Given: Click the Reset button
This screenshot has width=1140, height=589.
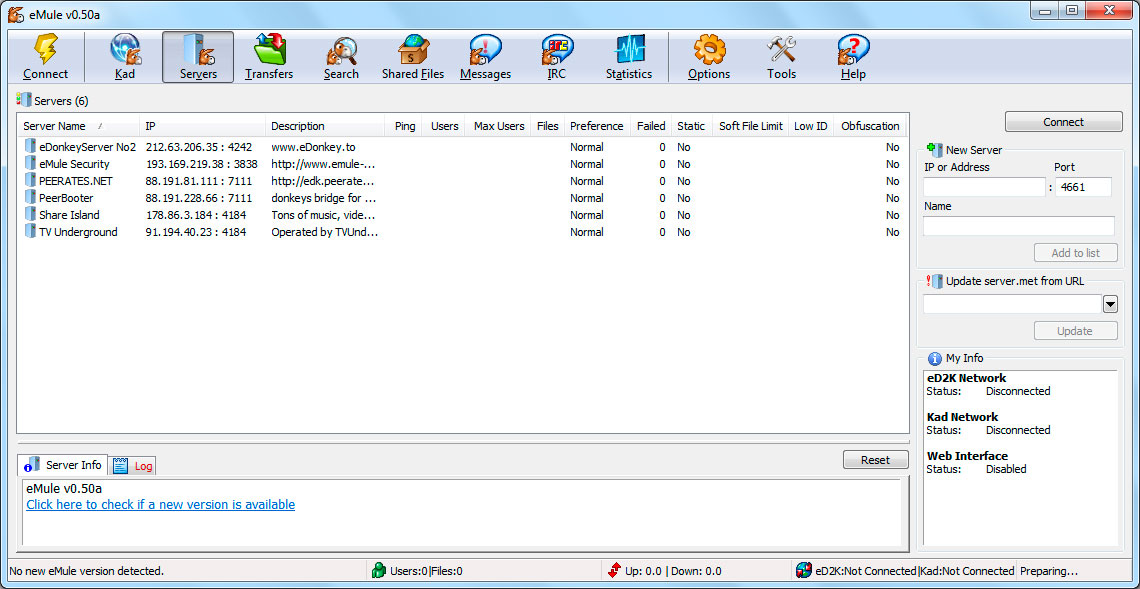Looking at the screenshot, I should 875,460.
